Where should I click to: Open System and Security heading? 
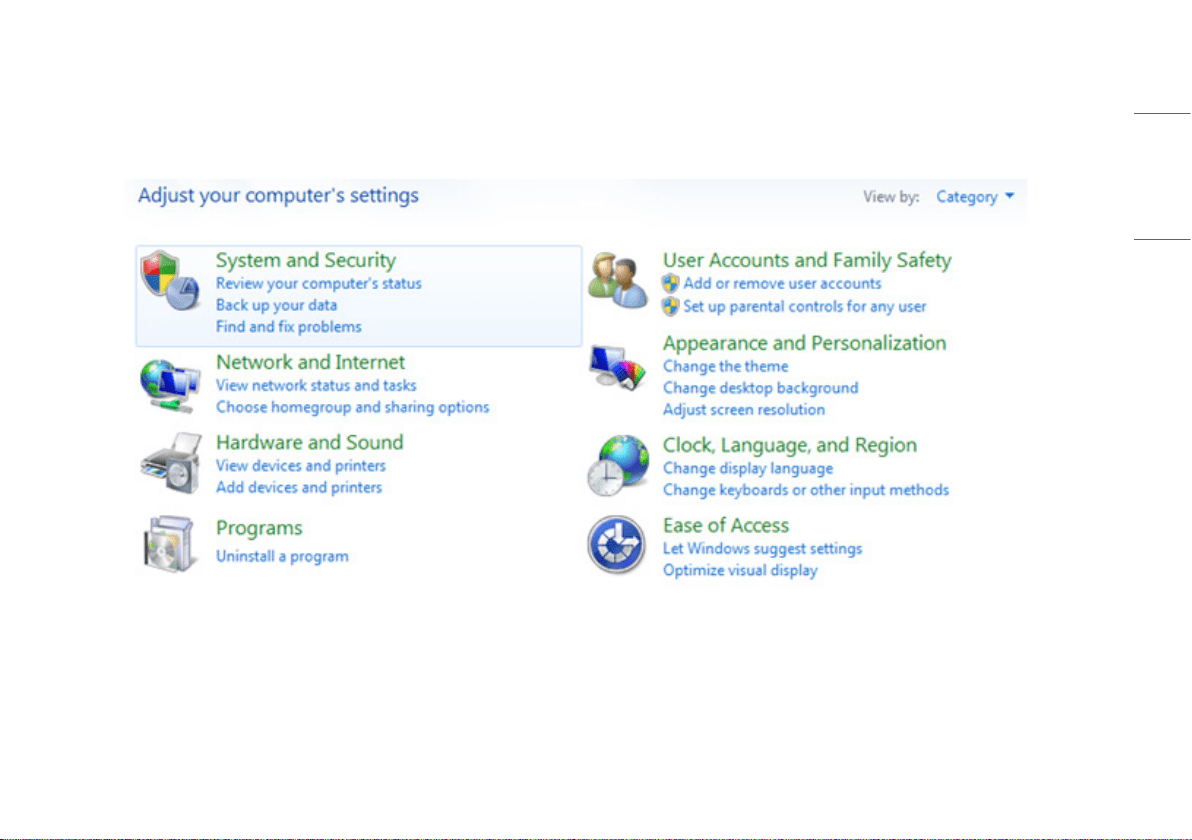click(306, 260)
